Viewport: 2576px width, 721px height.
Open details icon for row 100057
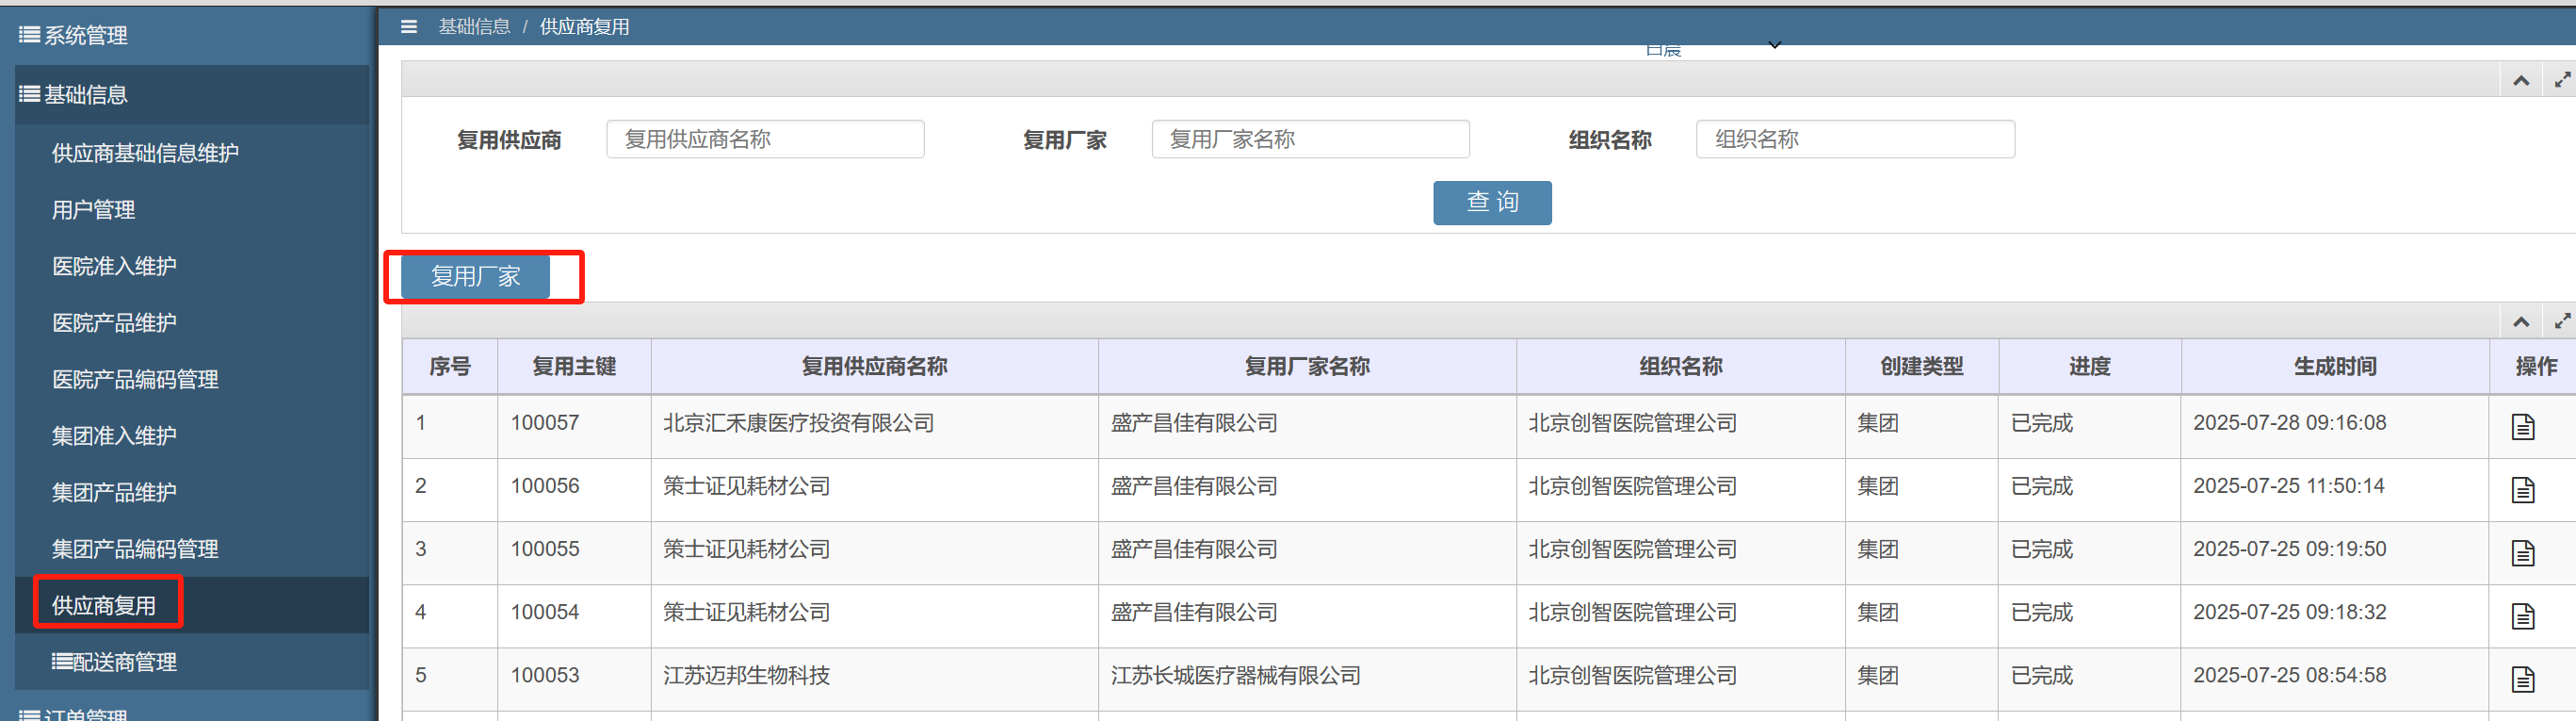pos(2522,427)
